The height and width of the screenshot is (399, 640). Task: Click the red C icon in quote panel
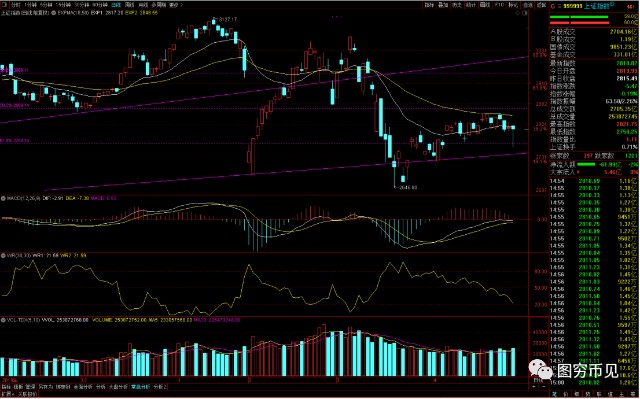tap(553, 6)
